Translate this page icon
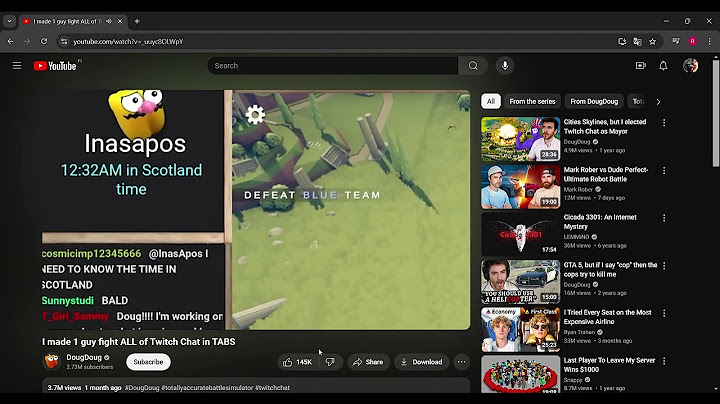The image size is (720, 404). (x=637, y=41)
